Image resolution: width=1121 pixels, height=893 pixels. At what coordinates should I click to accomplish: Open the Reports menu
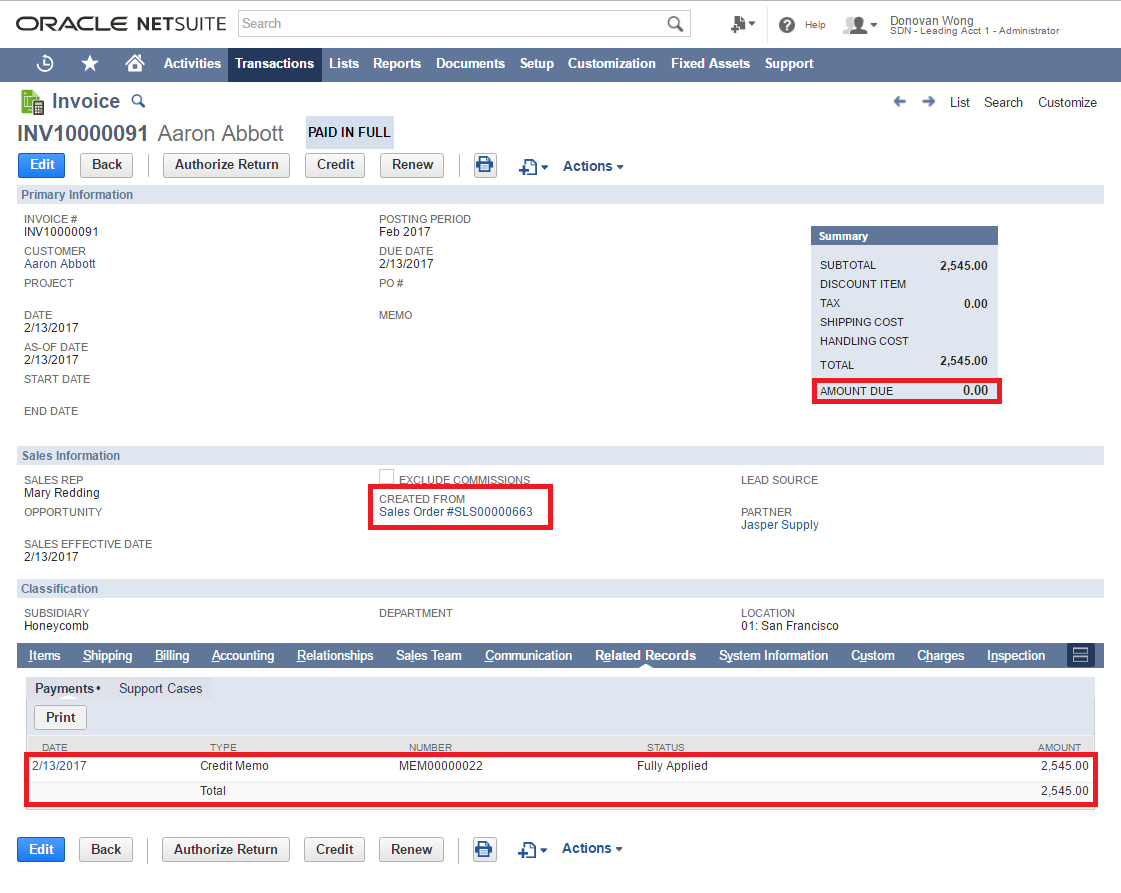coord(397,64)
